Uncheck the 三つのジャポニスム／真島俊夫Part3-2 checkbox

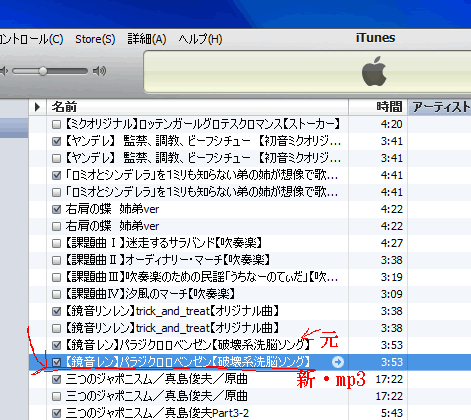click(57, 413)
